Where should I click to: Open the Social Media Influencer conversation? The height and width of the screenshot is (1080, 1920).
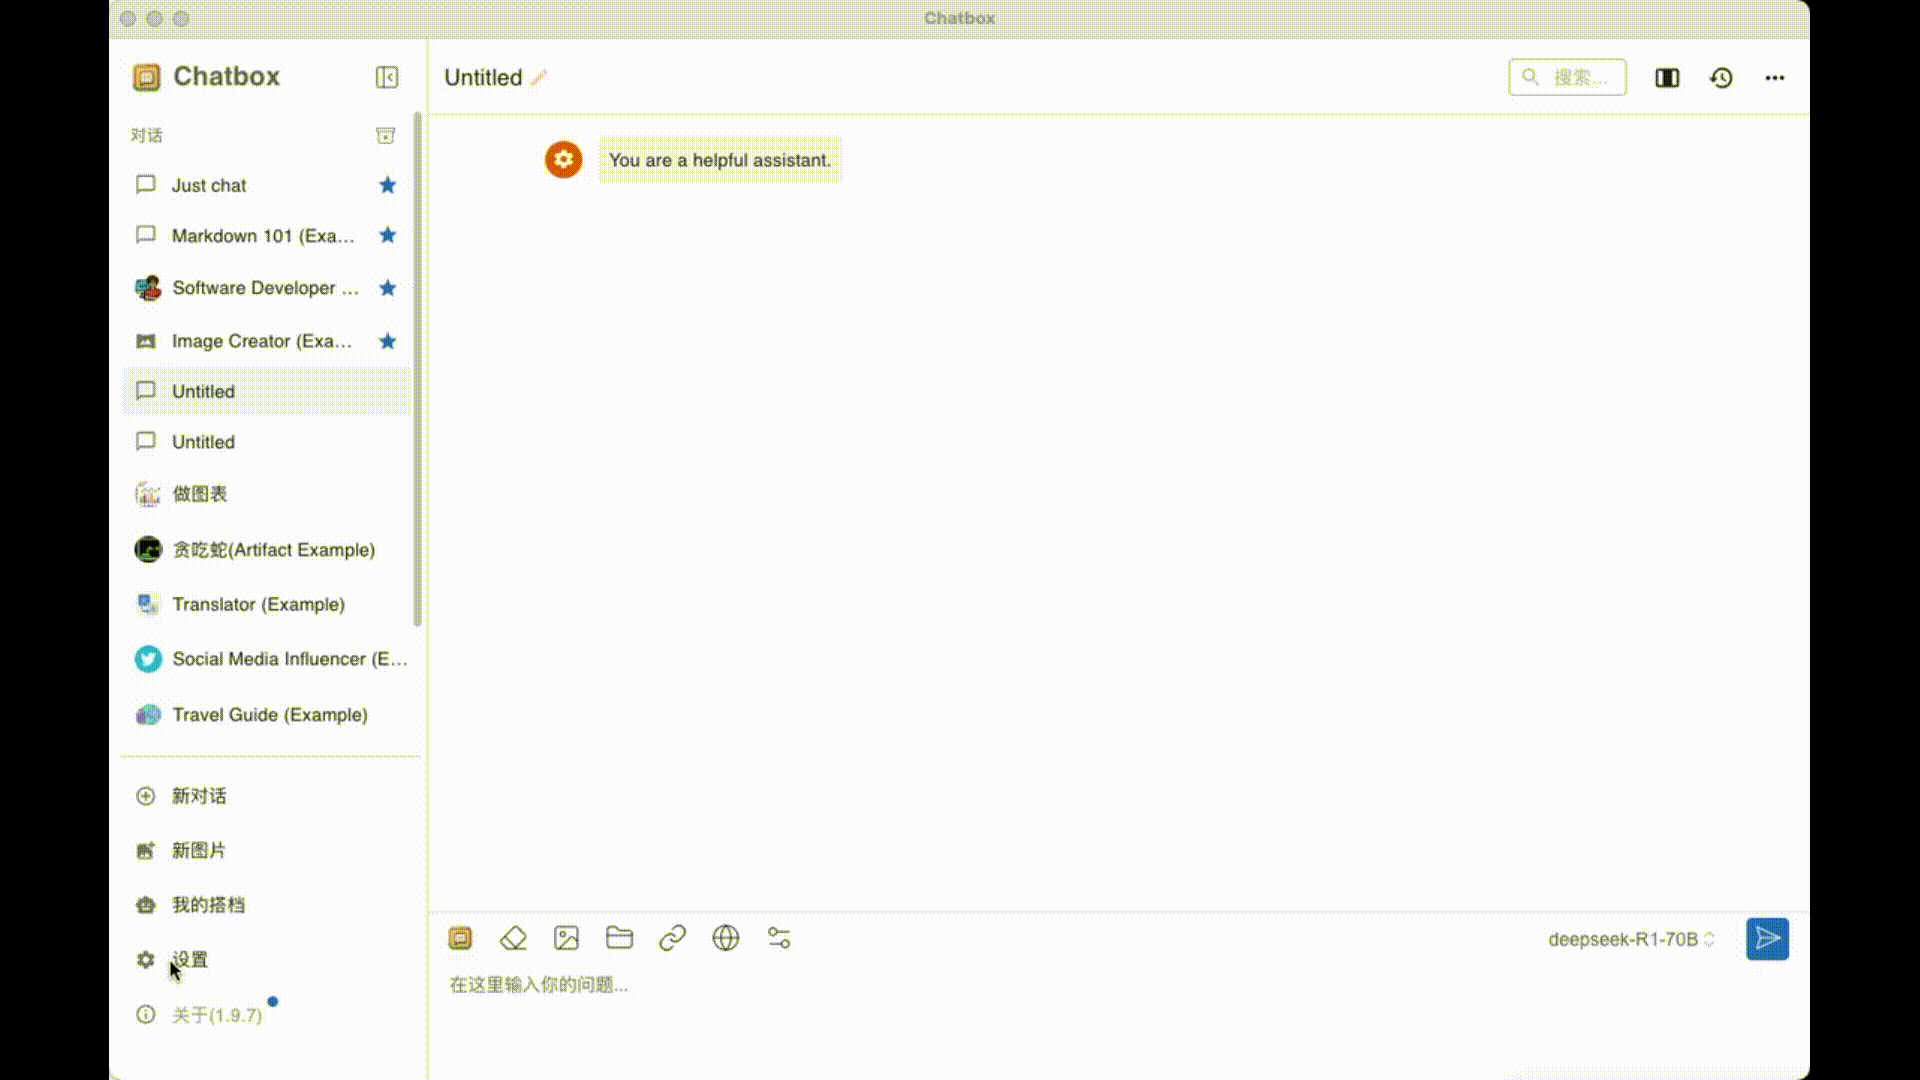click(x=266, y=659)
